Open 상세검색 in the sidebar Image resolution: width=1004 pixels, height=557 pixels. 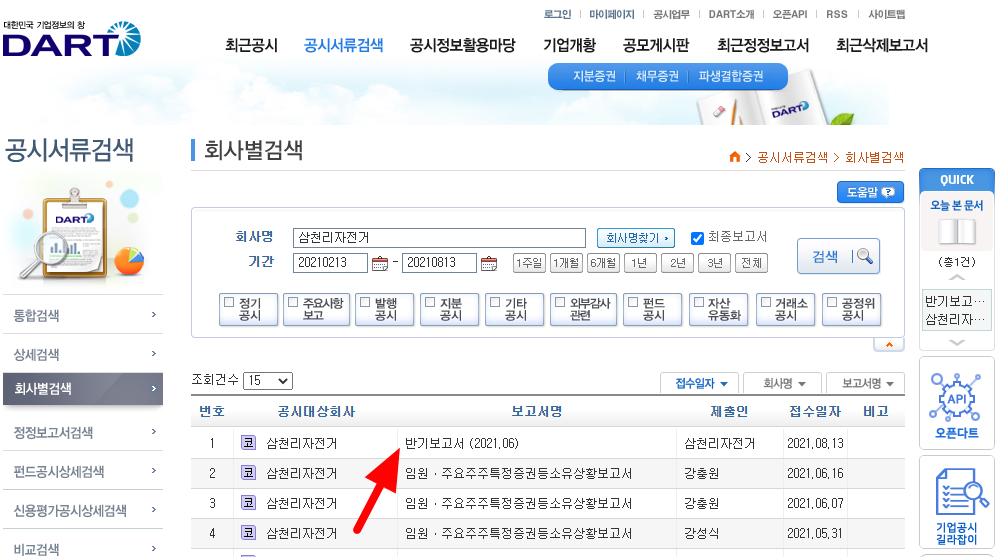point(83,354)
